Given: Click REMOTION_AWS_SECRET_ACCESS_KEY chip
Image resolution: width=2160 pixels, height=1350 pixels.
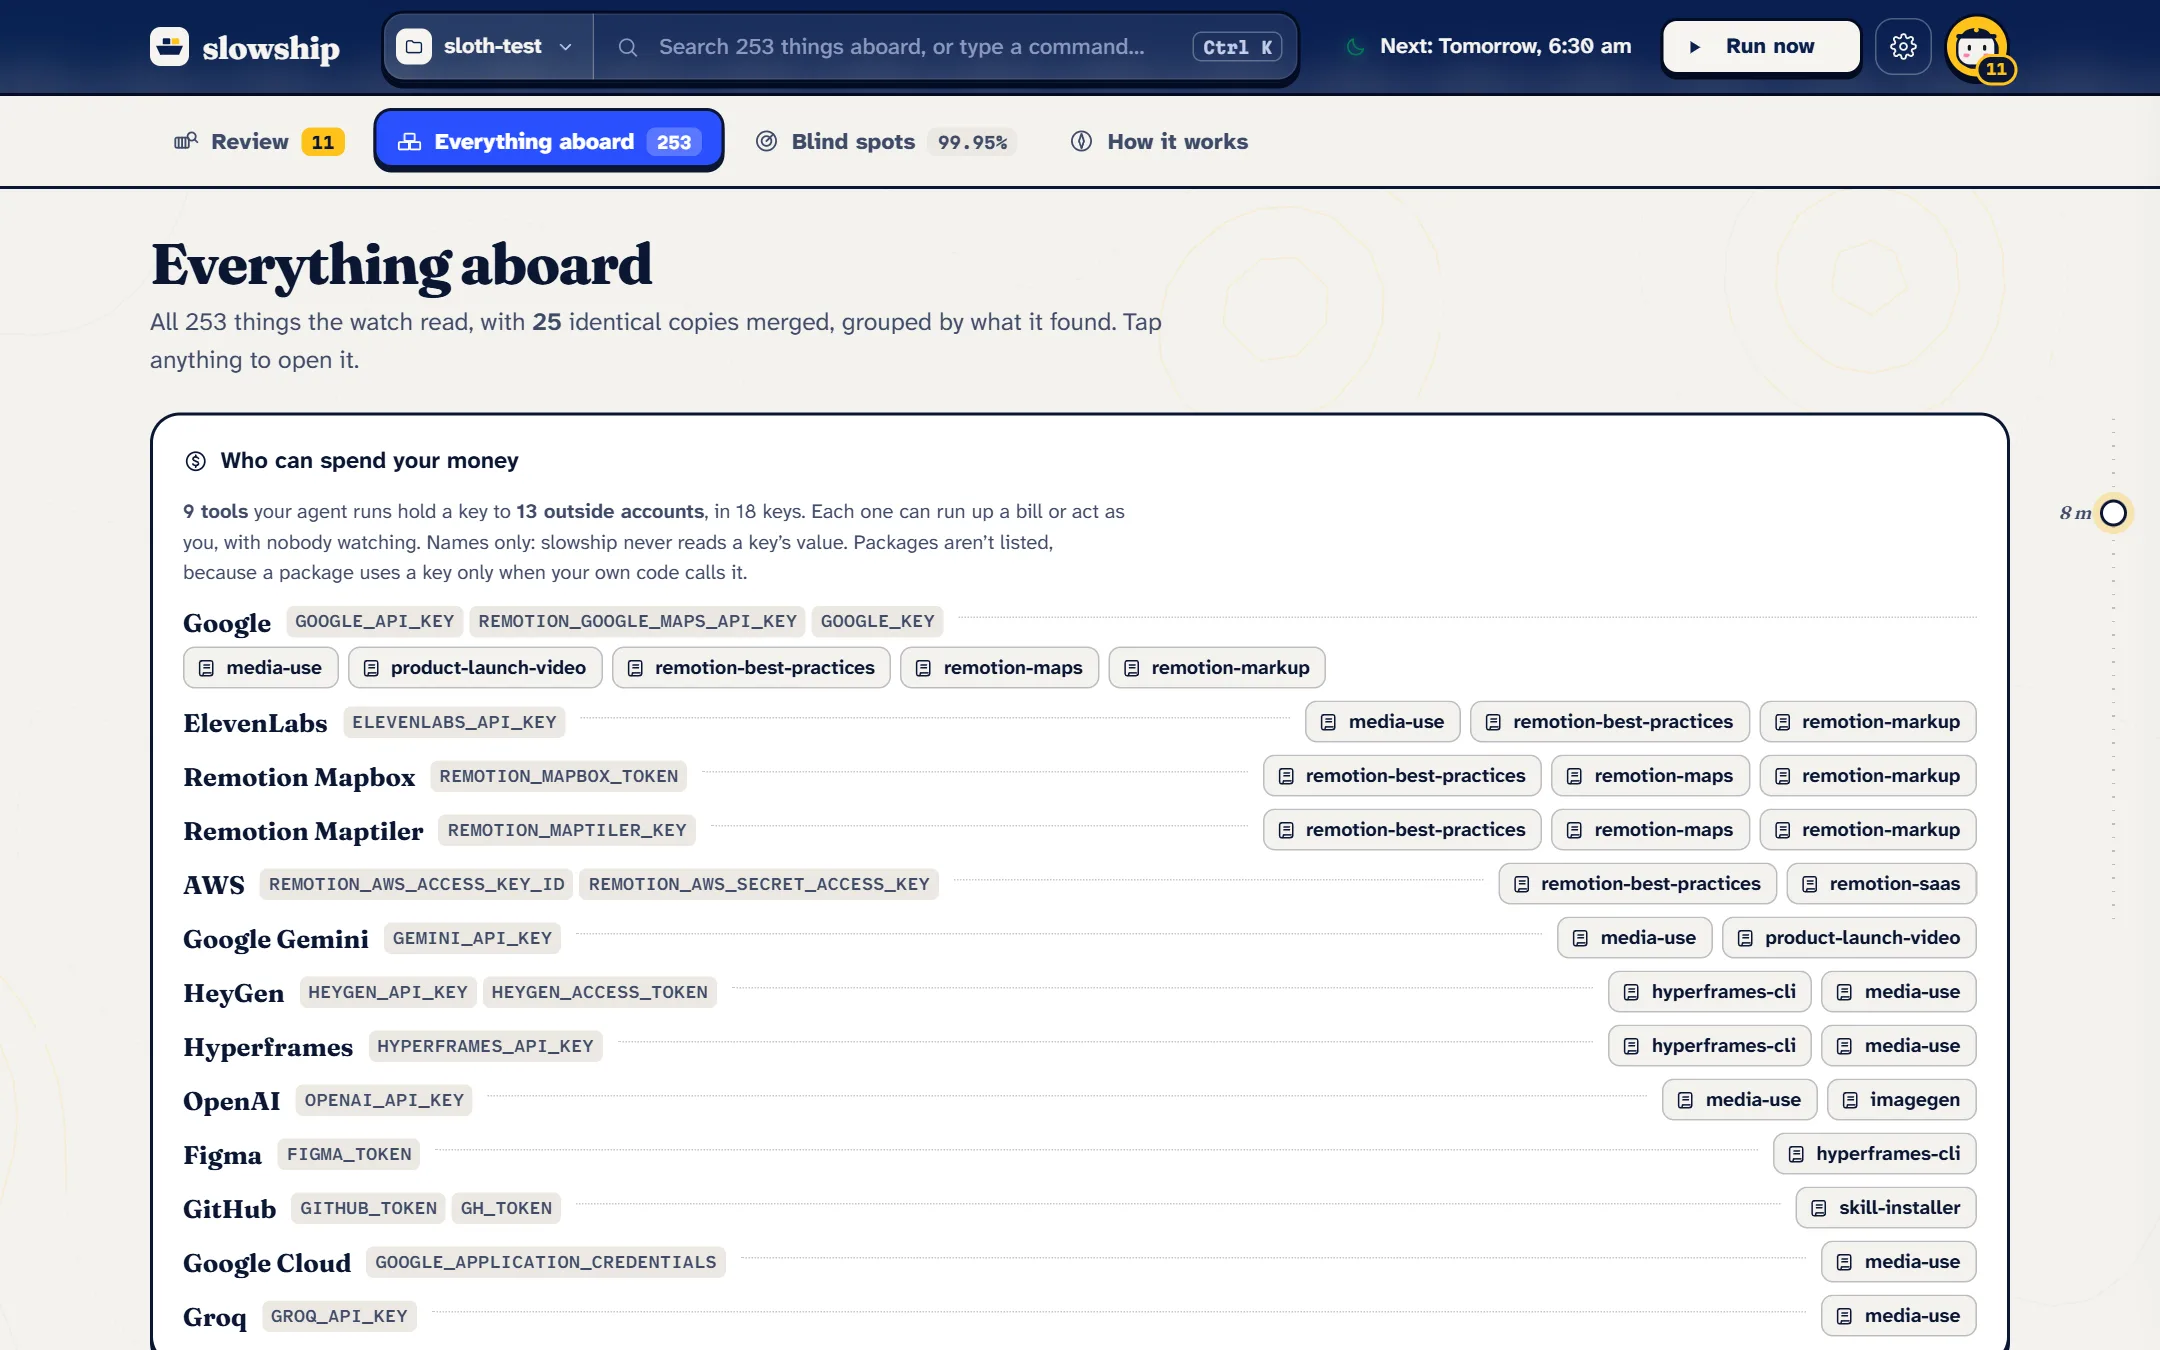Looking at the screenshot, I should [x=758, y=884].
